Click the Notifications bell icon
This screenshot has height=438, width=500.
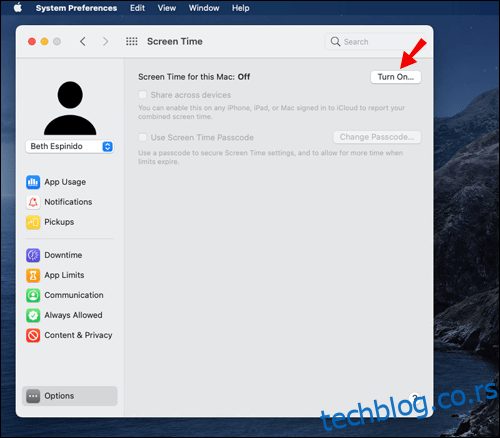point(33,202)
